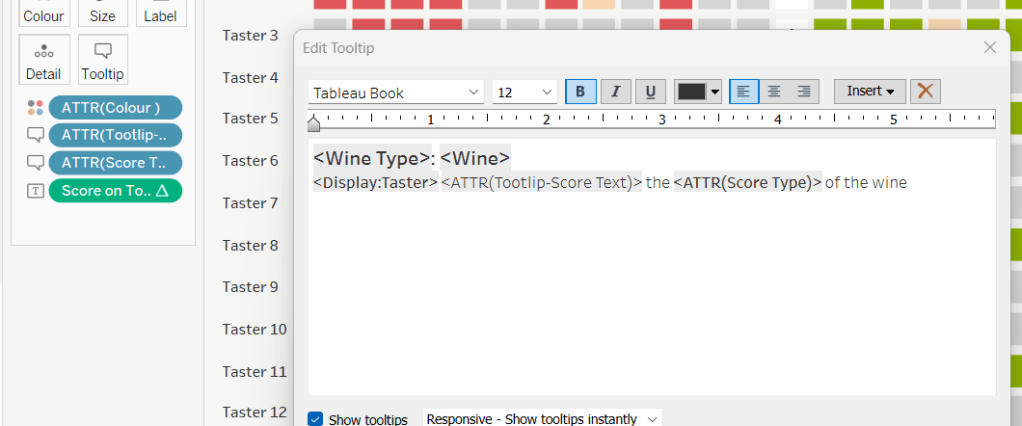Image resolution: width=1022 pixels, height=426 pixels.
Task: Align tooltip text left
Action: pos(742,92)
